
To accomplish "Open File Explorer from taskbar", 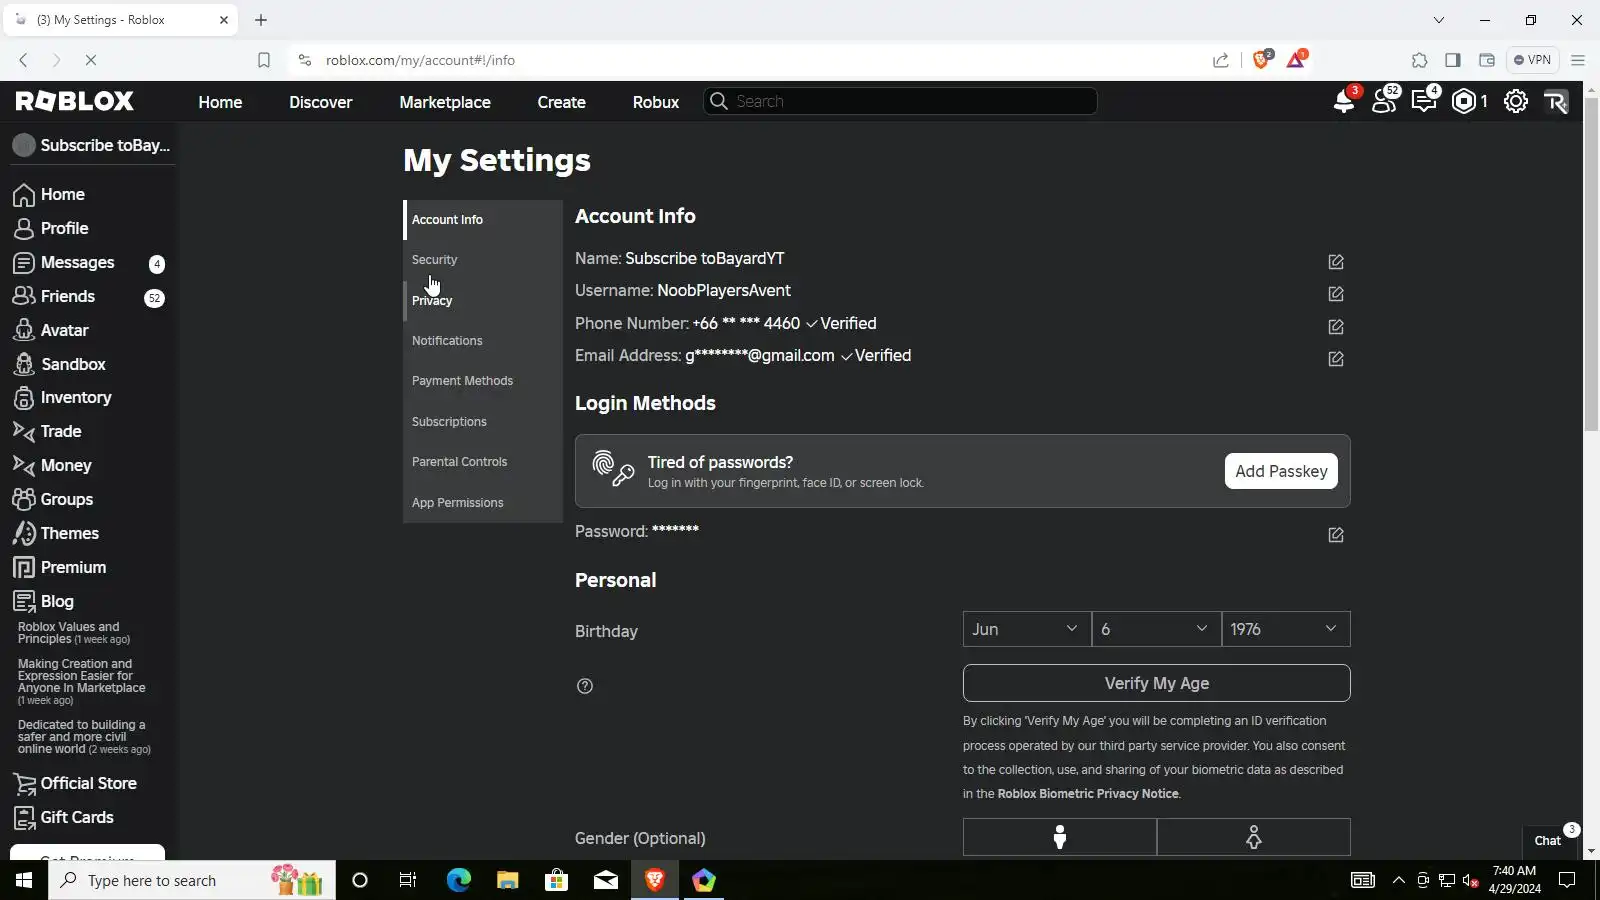I will coord(507,880).
